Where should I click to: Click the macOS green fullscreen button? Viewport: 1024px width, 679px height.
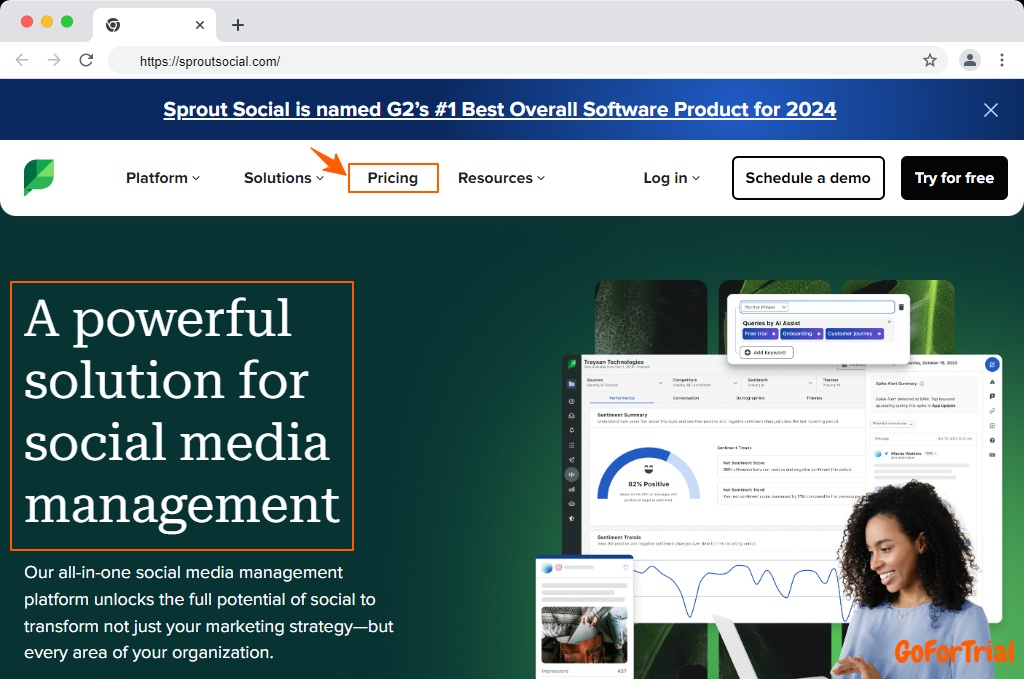pyautogui.click(x=67, y=22)
